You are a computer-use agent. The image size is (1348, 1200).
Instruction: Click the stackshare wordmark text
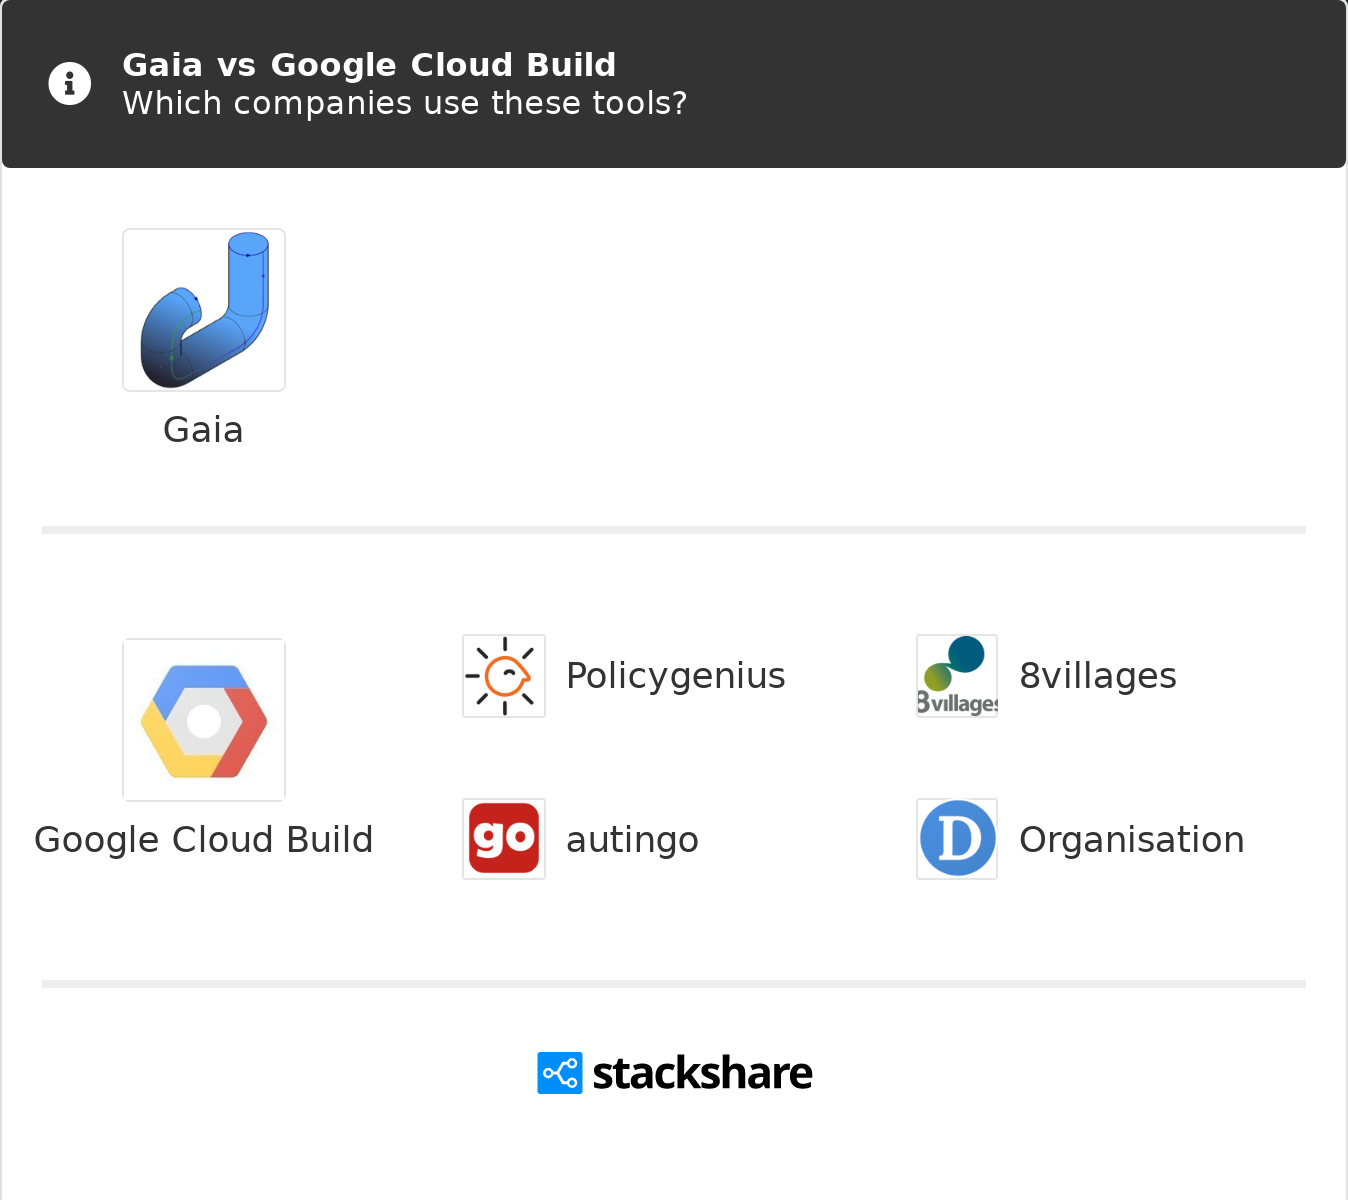pos(703,1074)
